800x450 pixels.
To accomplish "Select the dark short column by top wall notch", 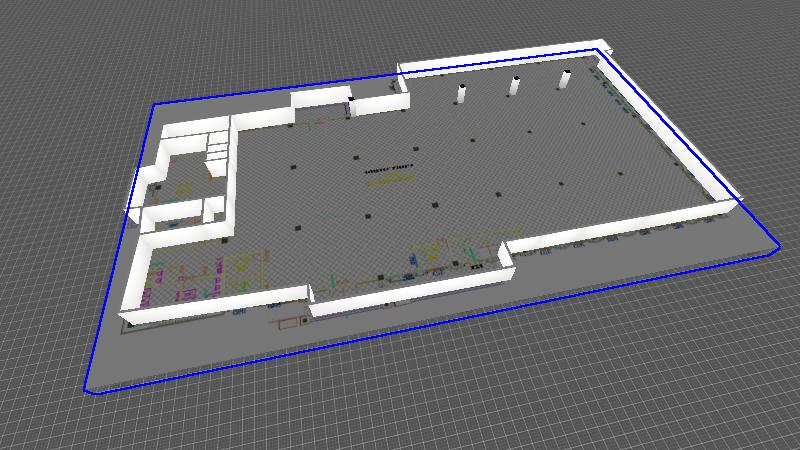I will click(x=352, y=106).
